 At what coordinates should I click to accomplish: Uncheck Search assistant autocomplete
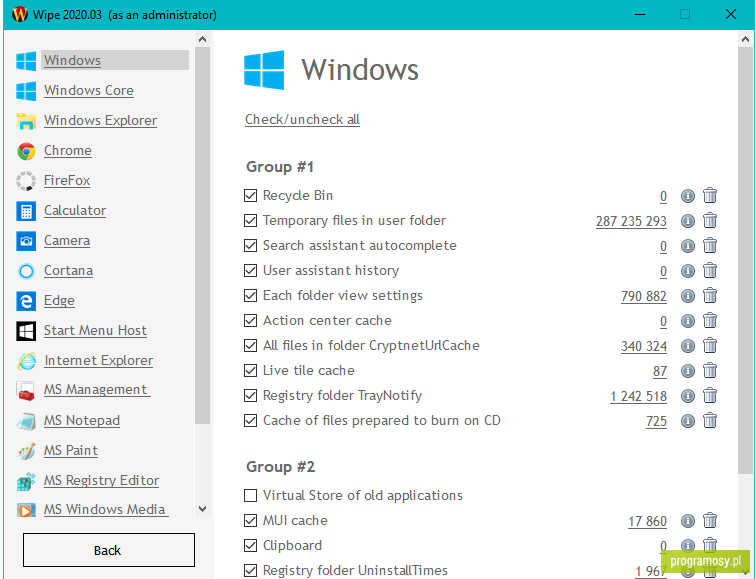click(250, 245)
